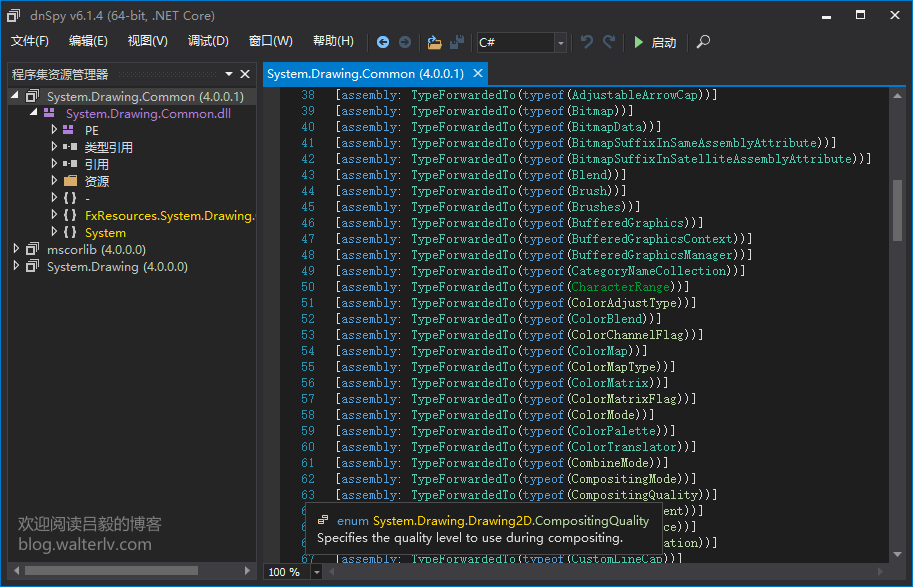This screenshot has height=587, width=913.
Task: Click the code editor vertical scrollbar thumb
Action: [x=897, y=210]
